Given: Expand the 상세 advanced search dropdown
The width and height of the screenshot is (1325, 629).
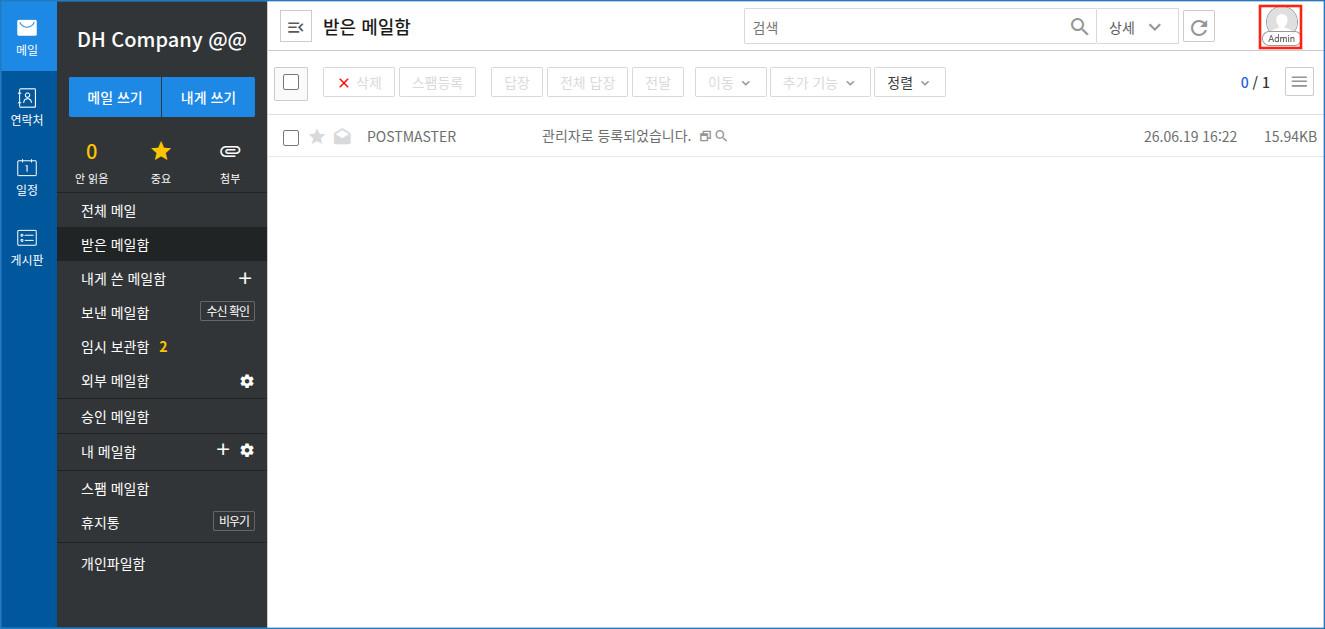Looking at the screenshot, I should click(1137, 27).
